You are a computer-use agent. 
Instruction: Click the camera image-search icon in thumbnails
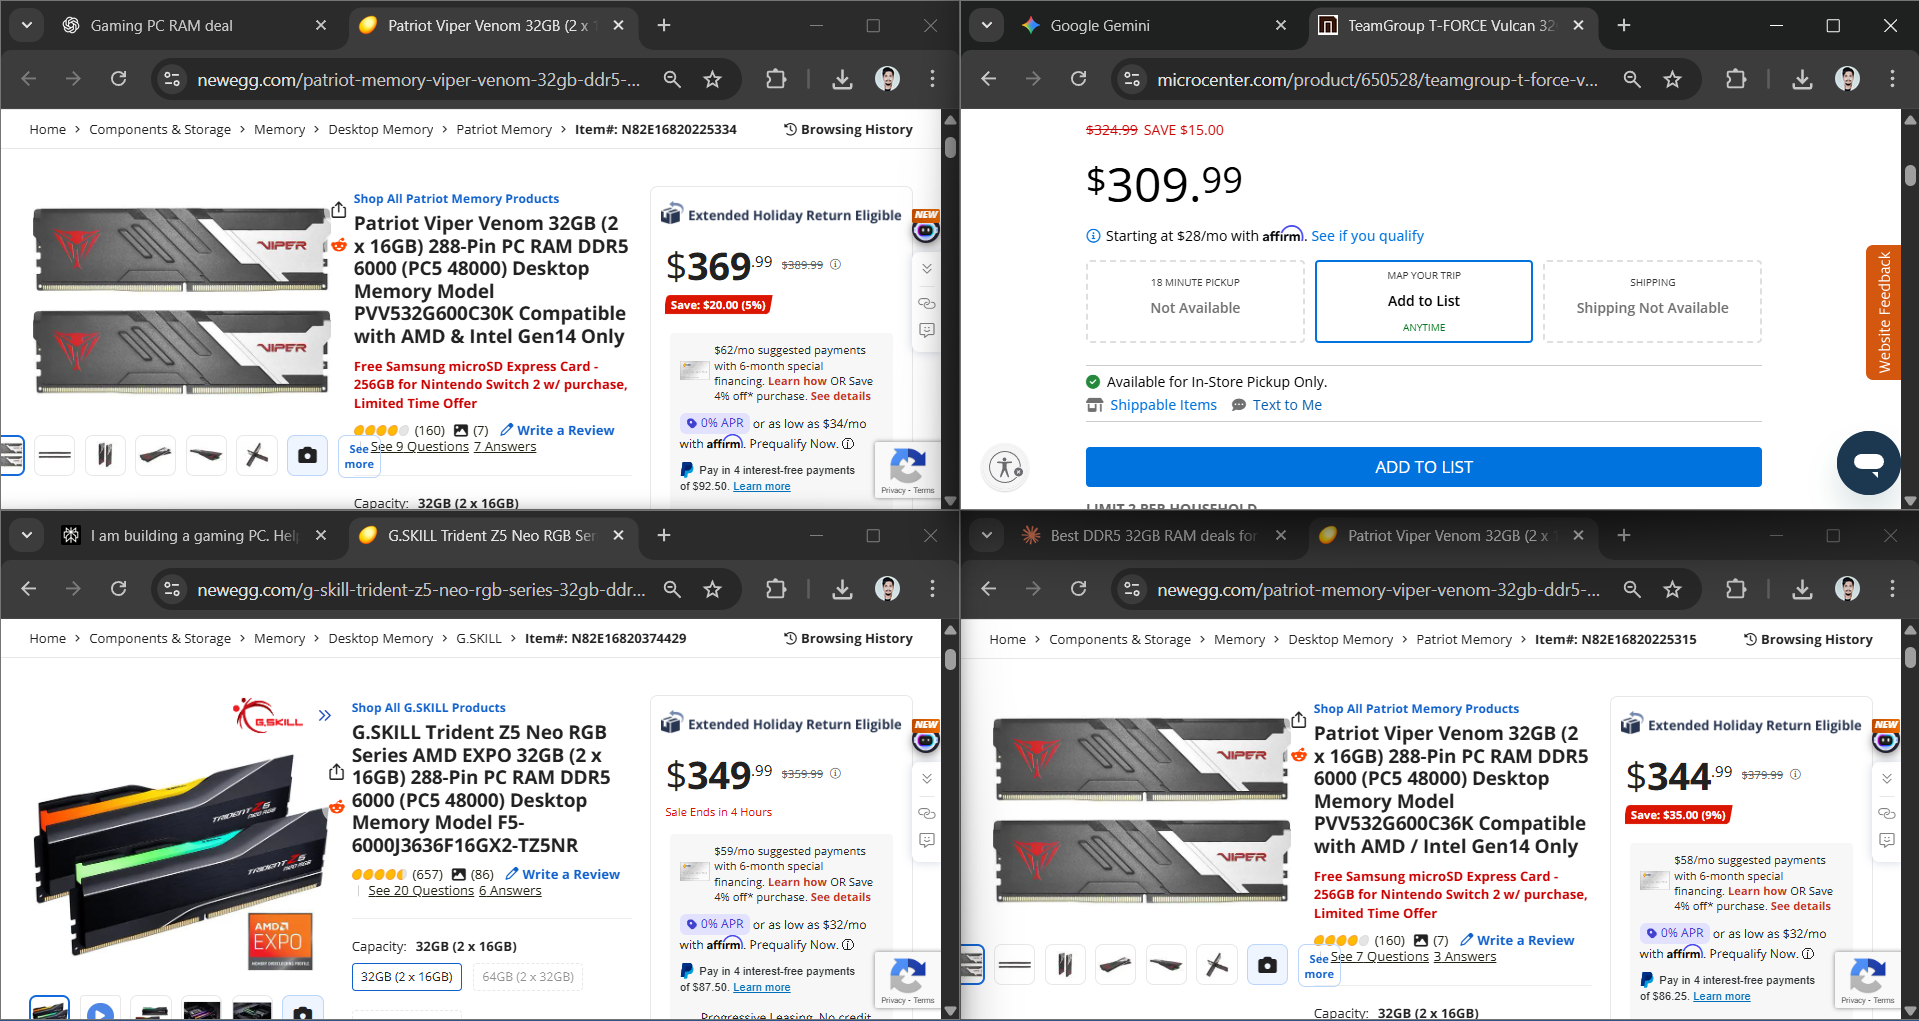pos(307,455)
